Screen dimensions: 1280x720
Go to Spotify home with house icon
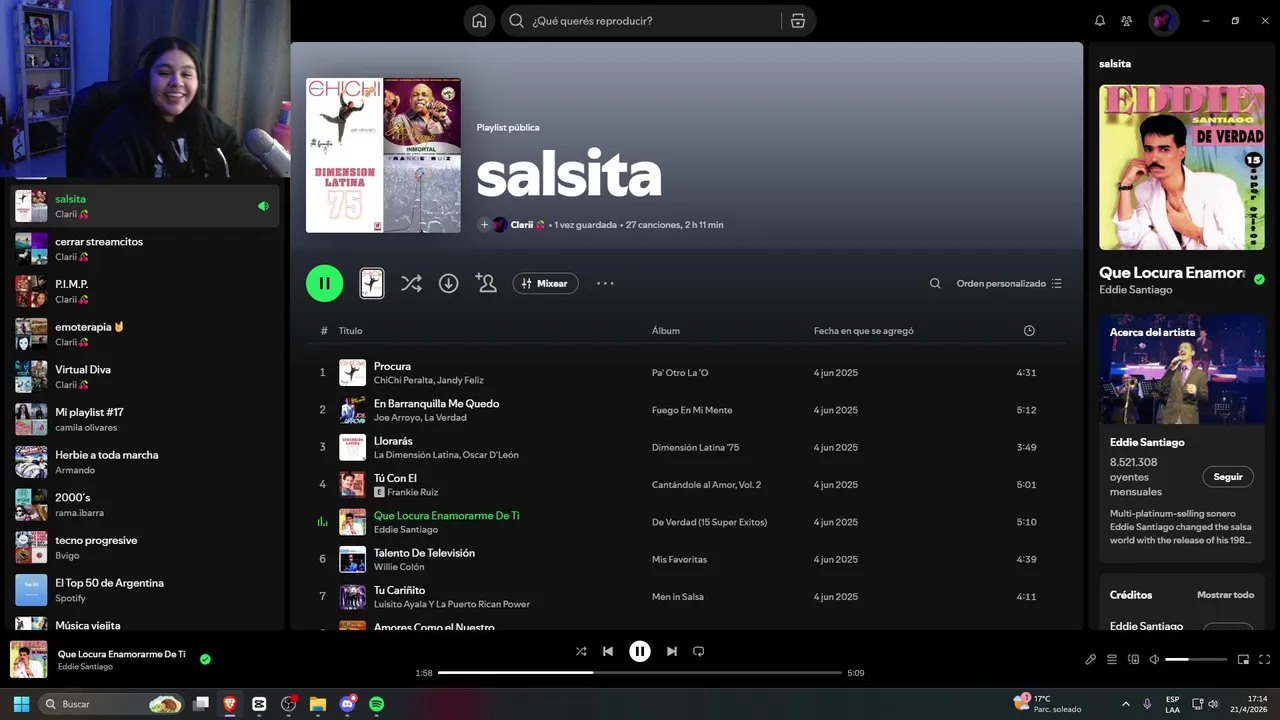click(x=479, y=20)
